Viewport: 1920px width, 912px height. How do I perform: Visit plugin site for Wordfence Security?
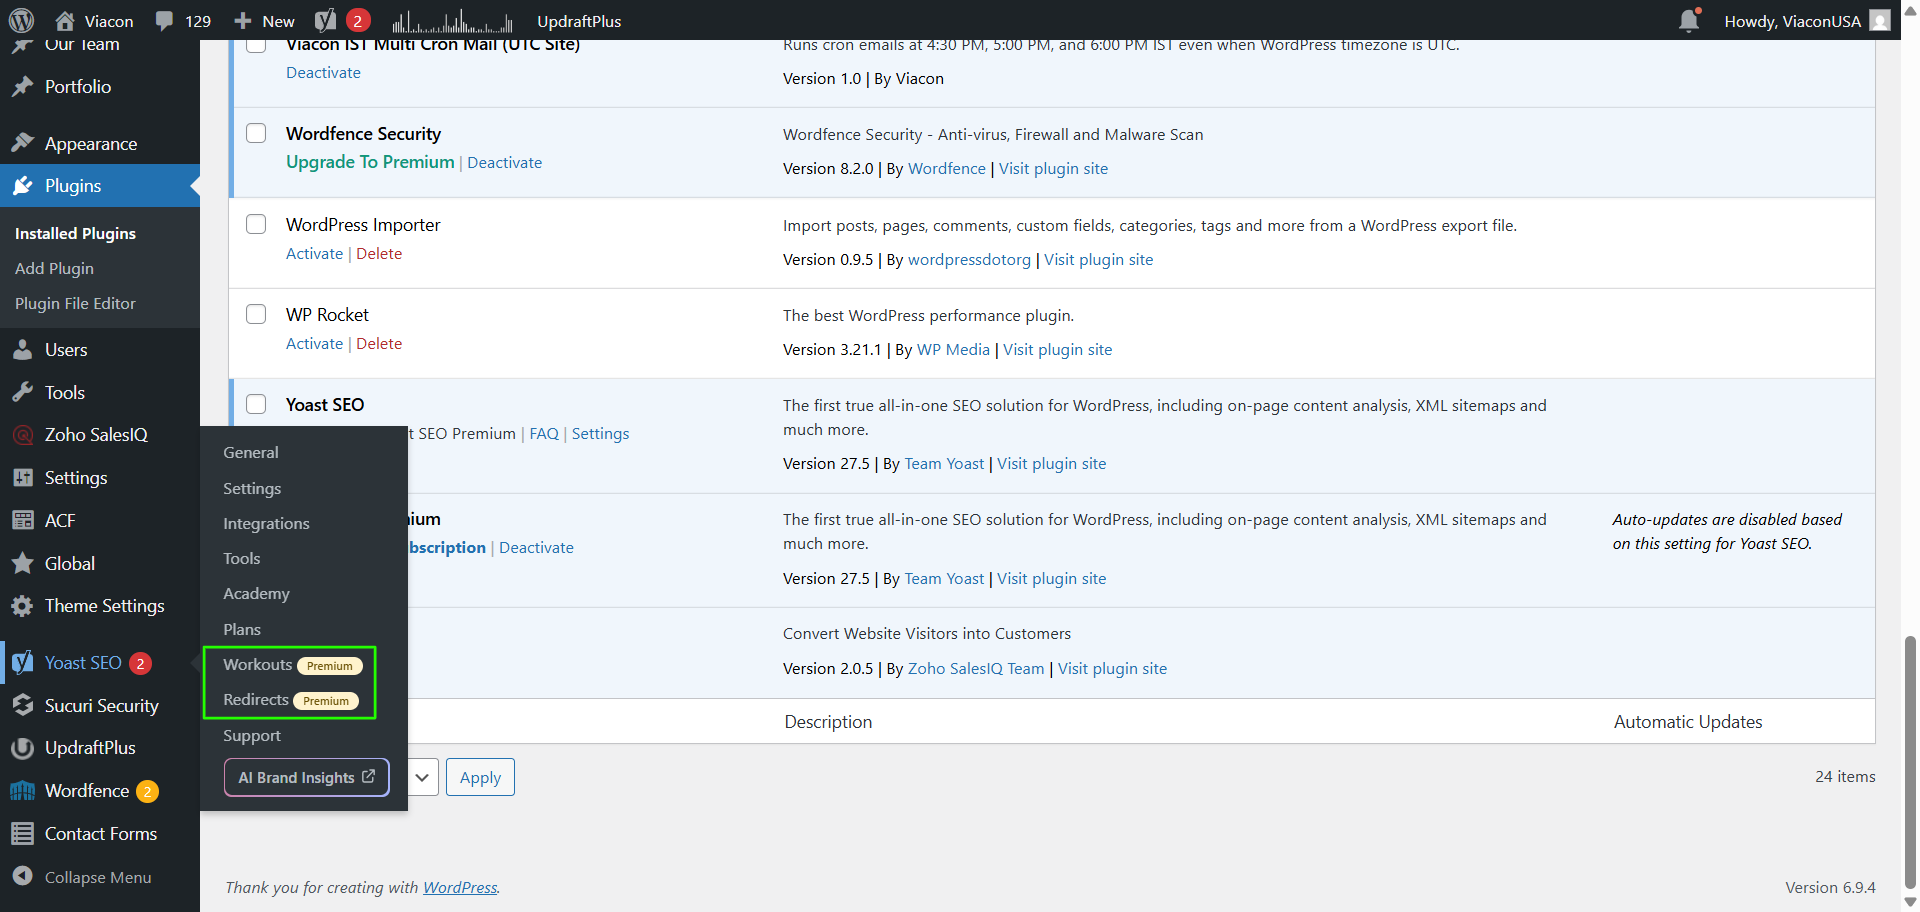pyautogui.click(x=1053, y=168)
